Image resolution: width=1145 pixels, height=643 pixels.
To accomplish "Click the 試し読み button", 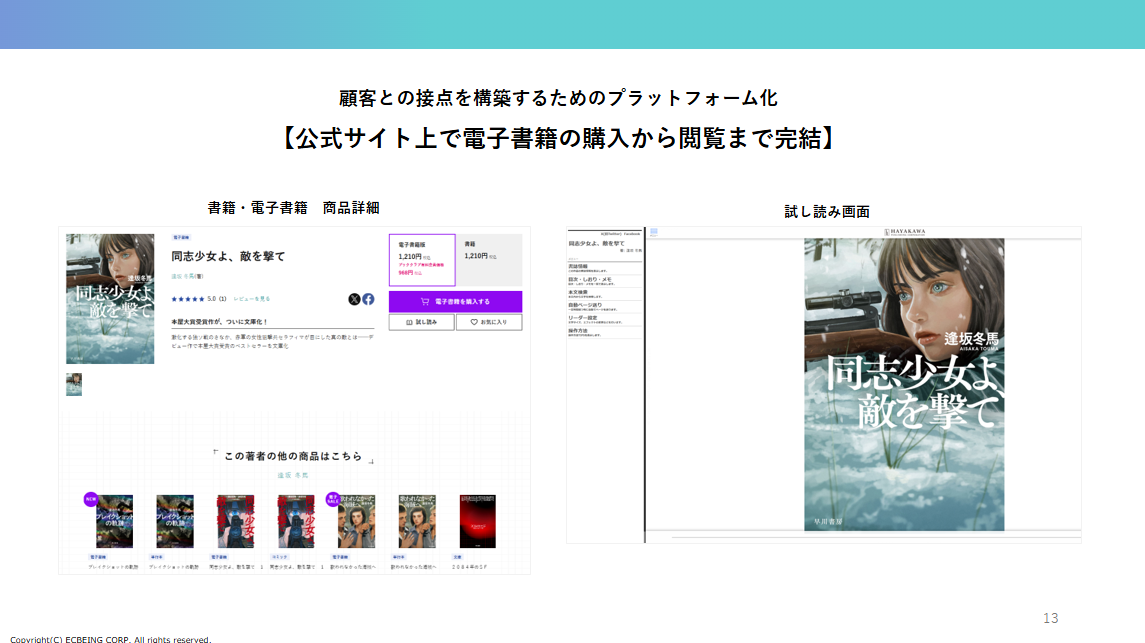I will tap(421, 322).
